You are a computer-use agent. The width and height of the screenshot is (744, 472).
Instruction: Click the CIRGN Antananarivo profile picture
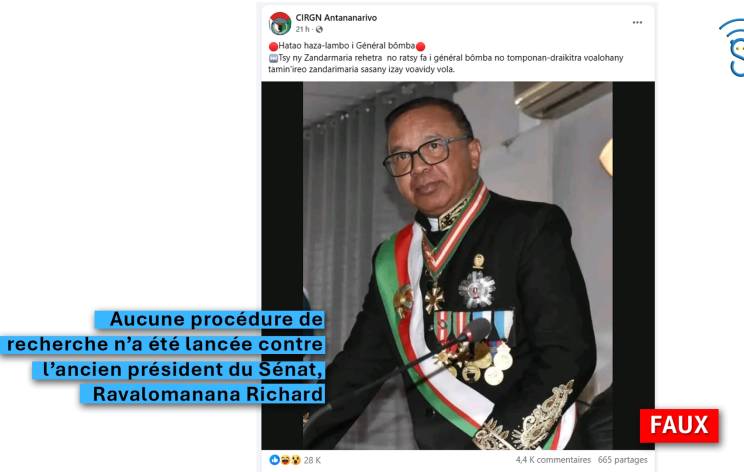tap(280, 23)
